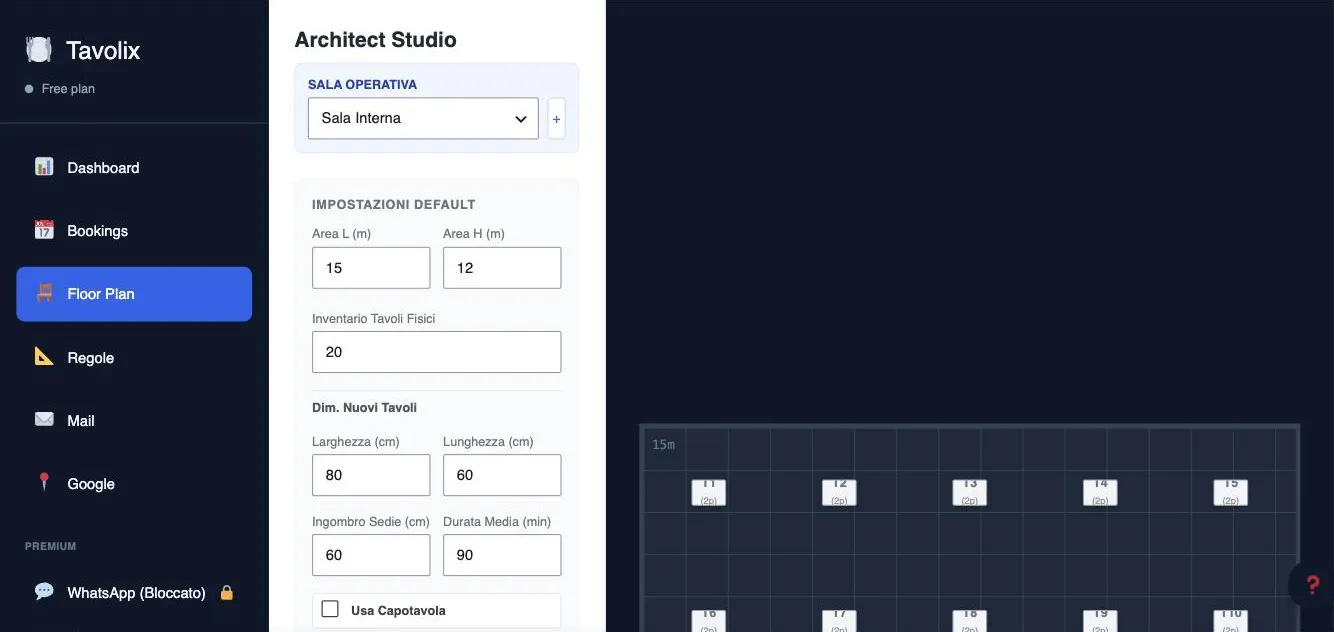This screenshot has width=1334, height=632.
Task: Focus the Area L (m) field
Action: [x=371, y=268]
